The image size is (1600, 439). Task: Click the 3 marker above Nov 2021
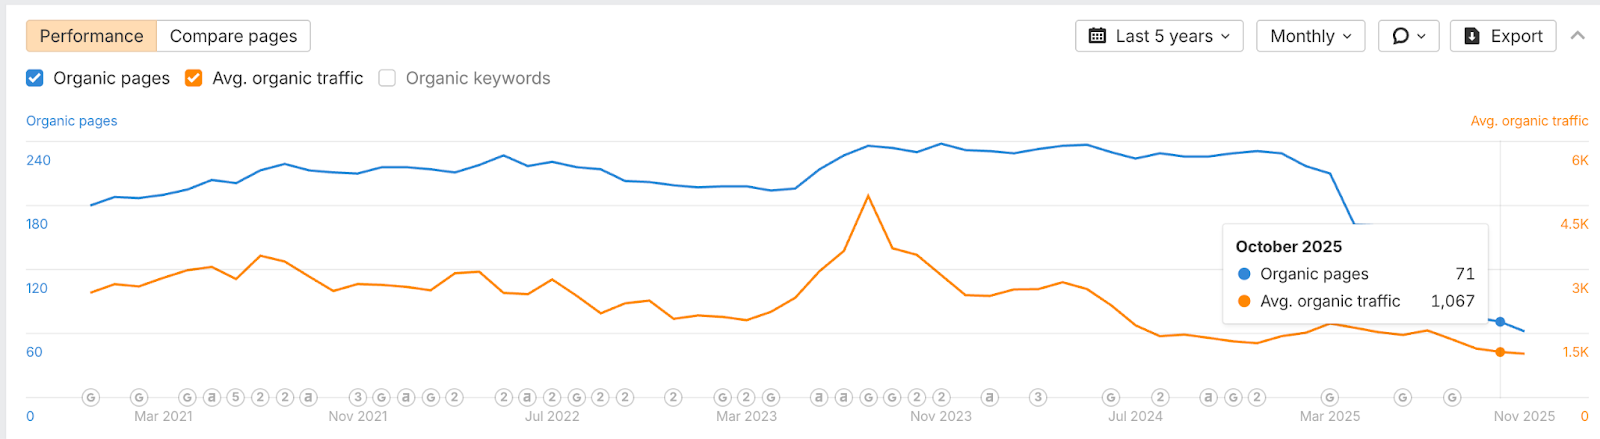(357, 397)
